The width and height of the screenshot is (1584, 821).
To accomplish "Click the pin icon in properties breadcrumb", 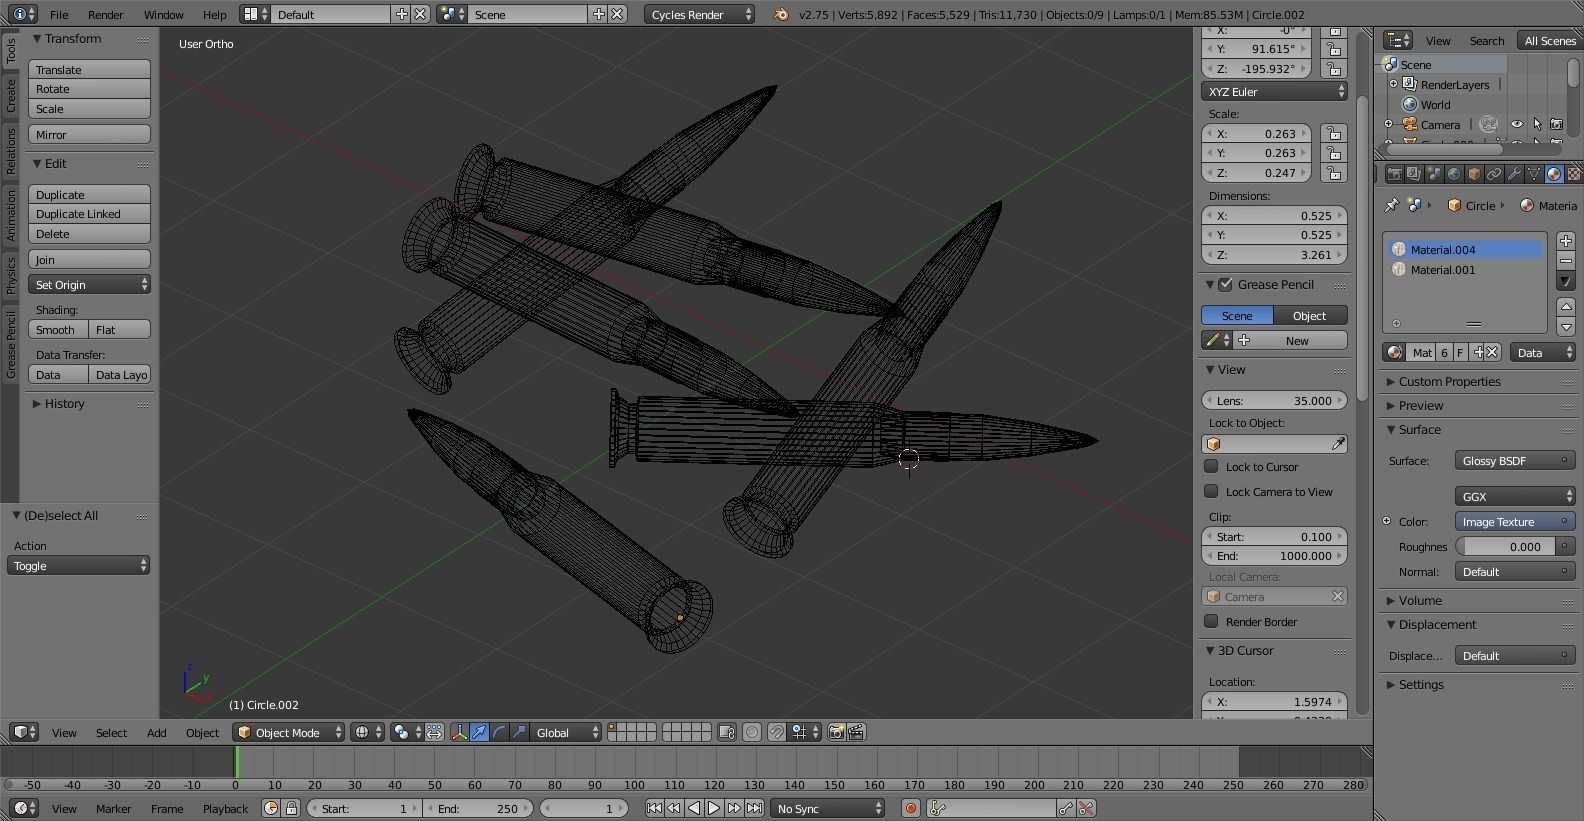I will (x=1391, y=205).
